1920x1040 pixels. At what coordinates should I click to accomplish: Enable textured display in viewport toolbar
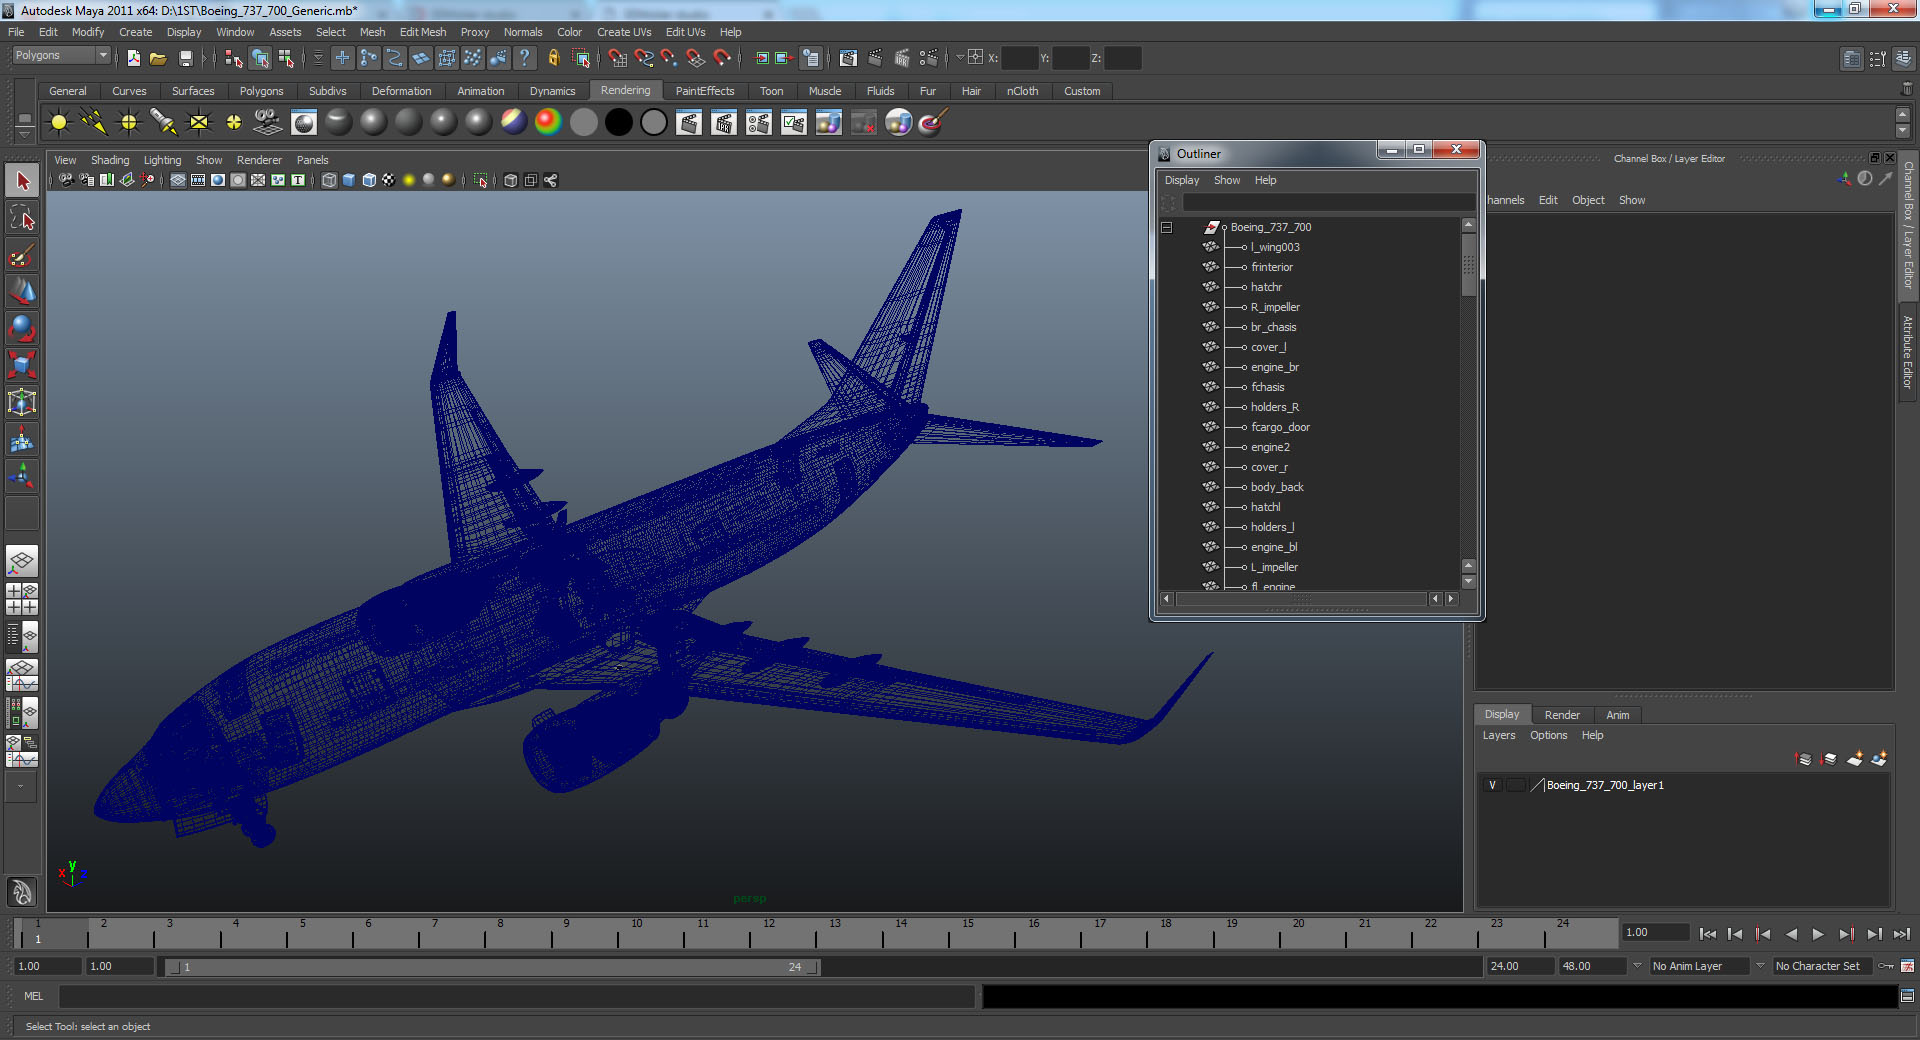[389, 180]
